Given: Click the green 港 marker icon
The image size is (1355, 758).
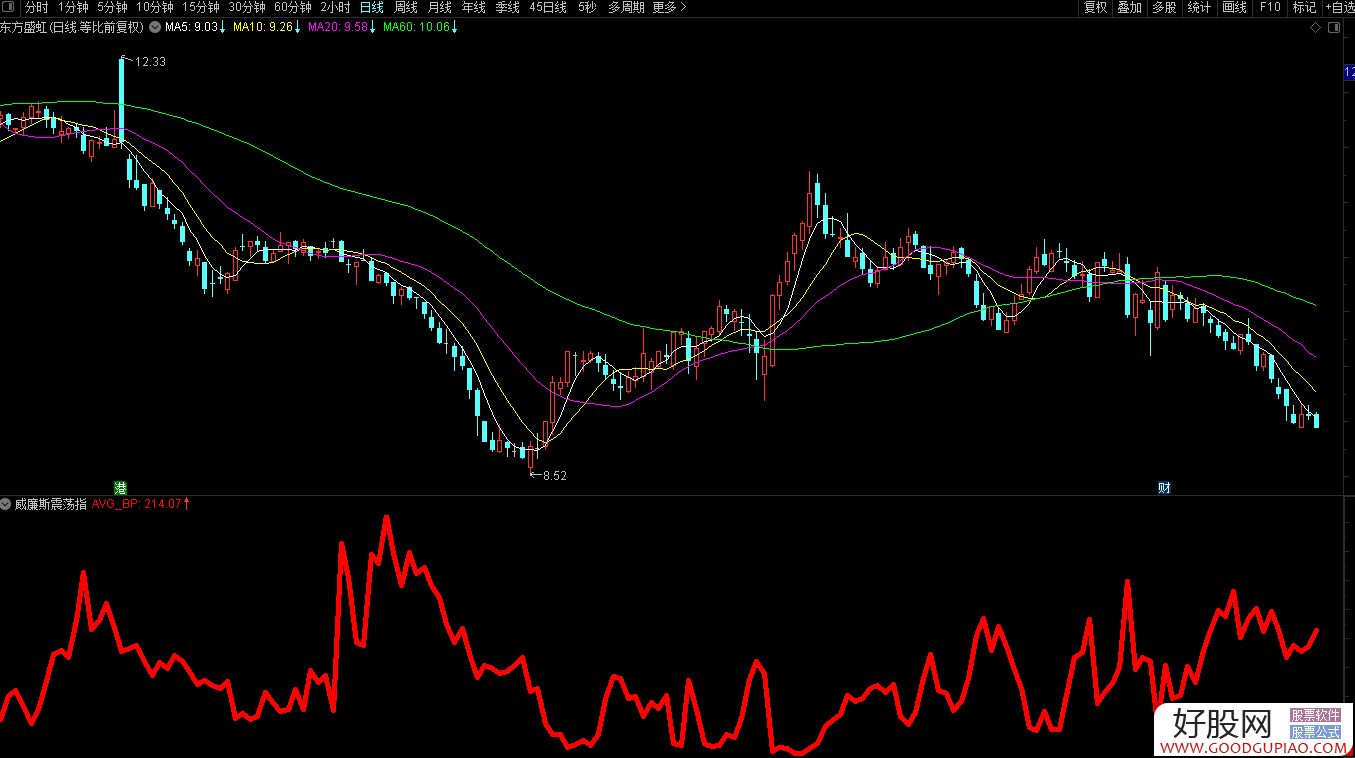Looking at the screenshot, I should (121, 488).
